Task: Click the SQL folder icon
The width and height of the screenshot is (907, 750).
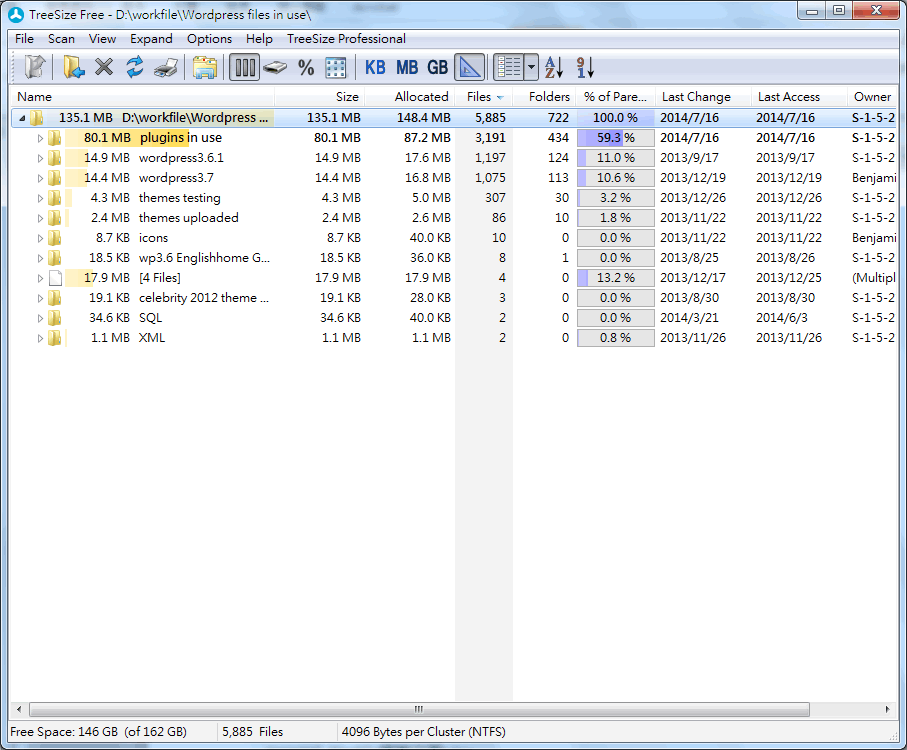Action: click(55, 317)
